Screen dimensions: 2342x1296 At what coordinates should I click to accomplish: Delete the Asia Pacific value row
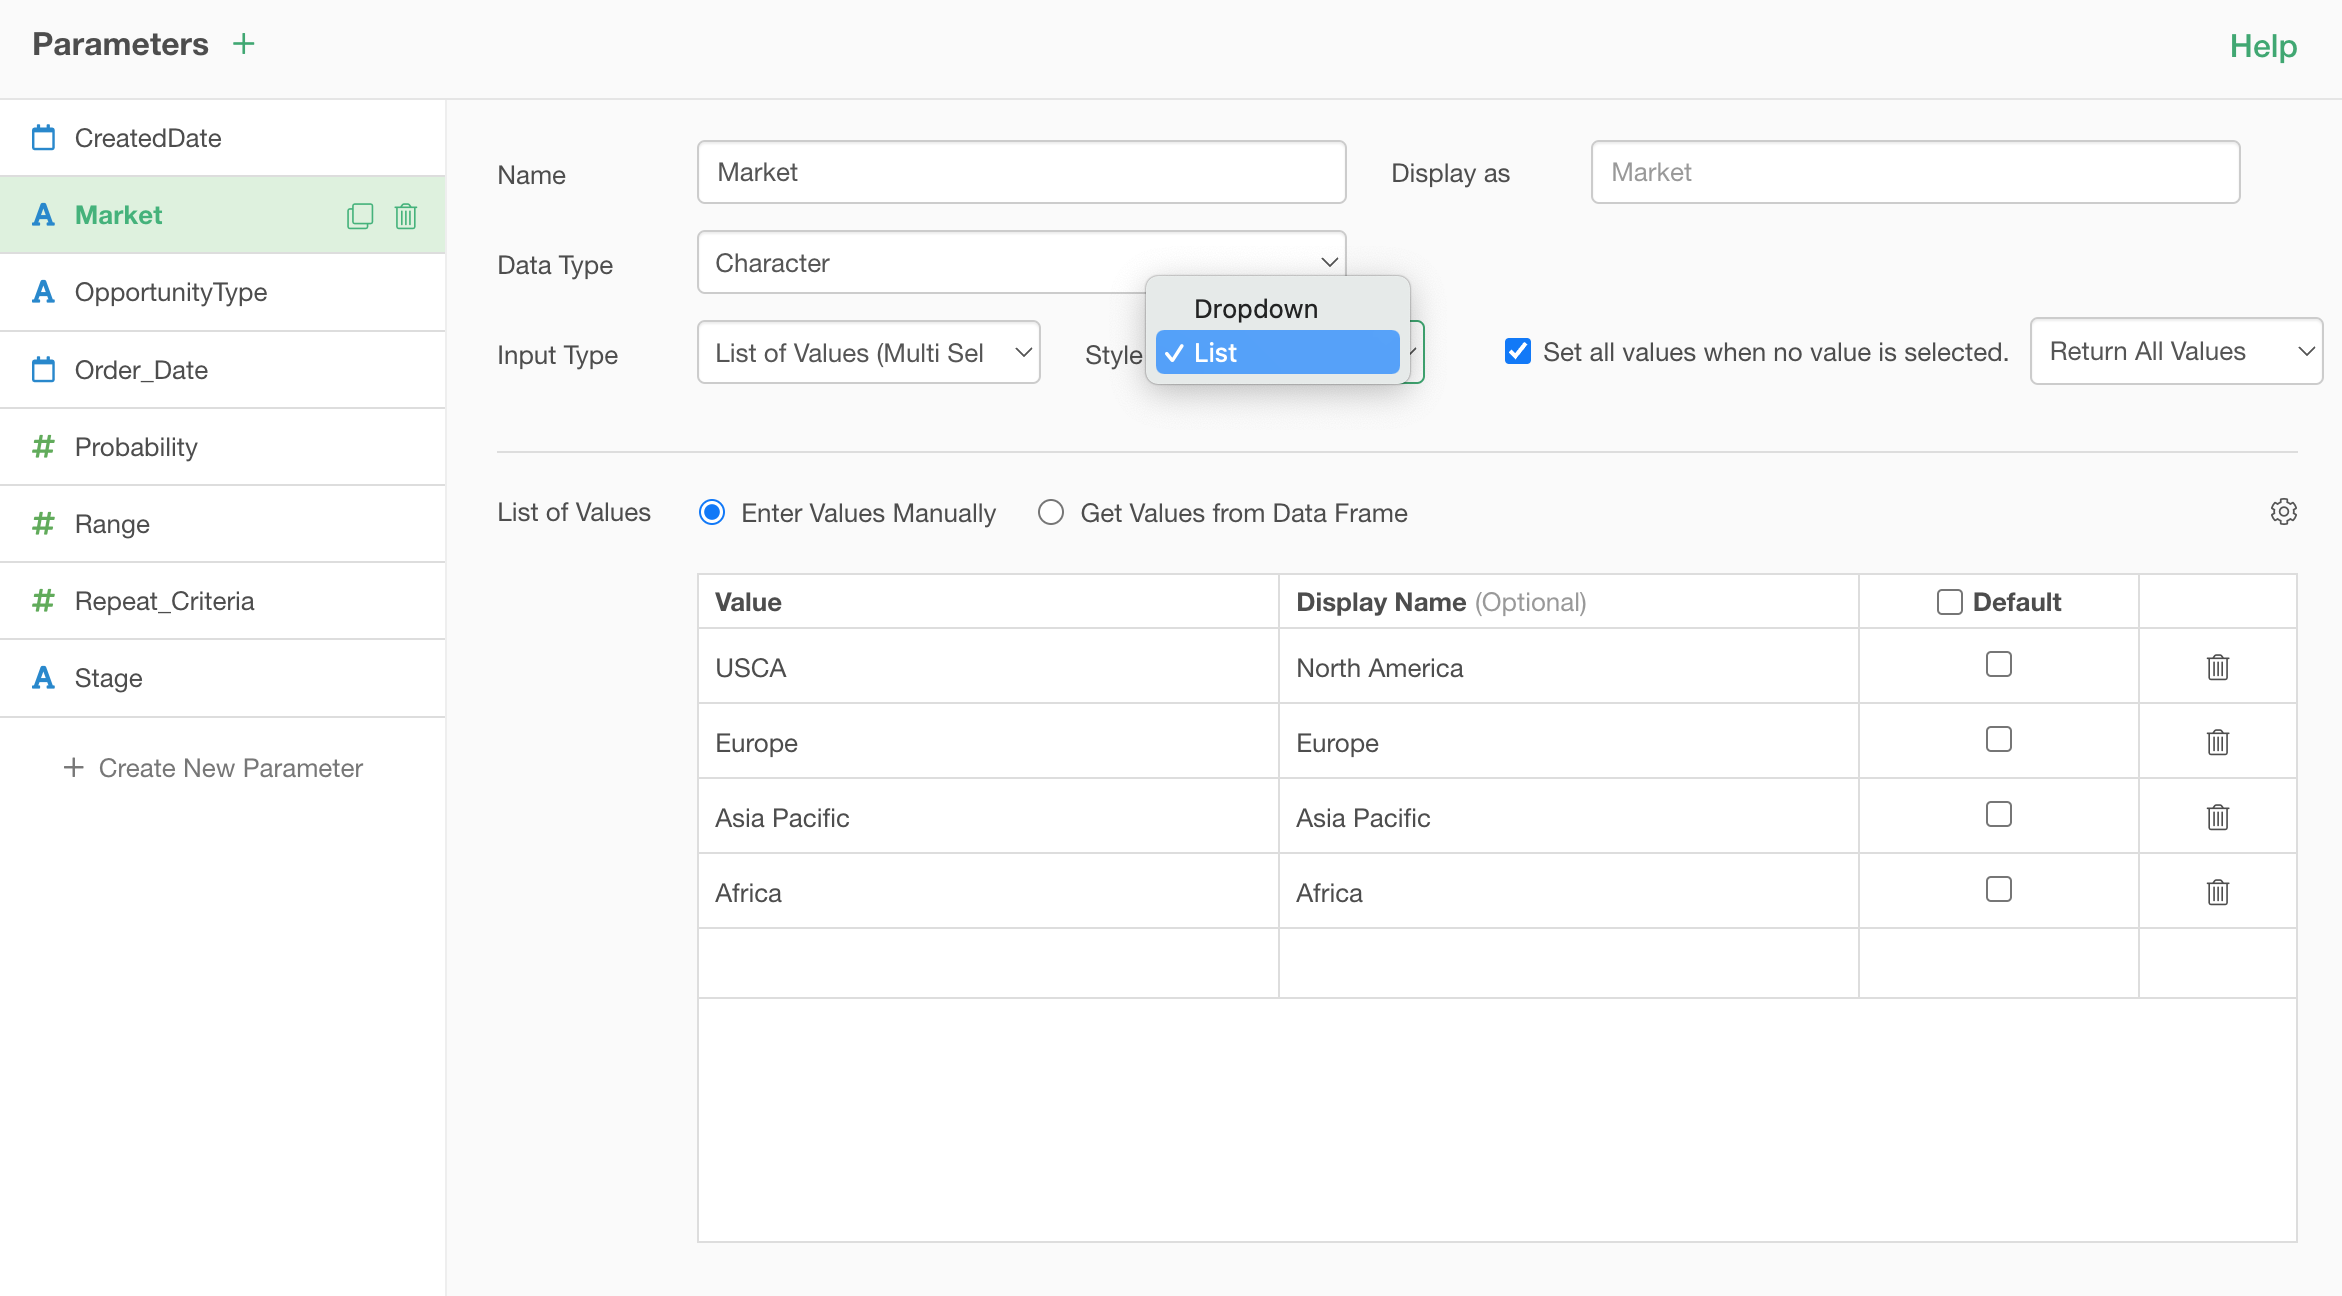[2217, 817]
